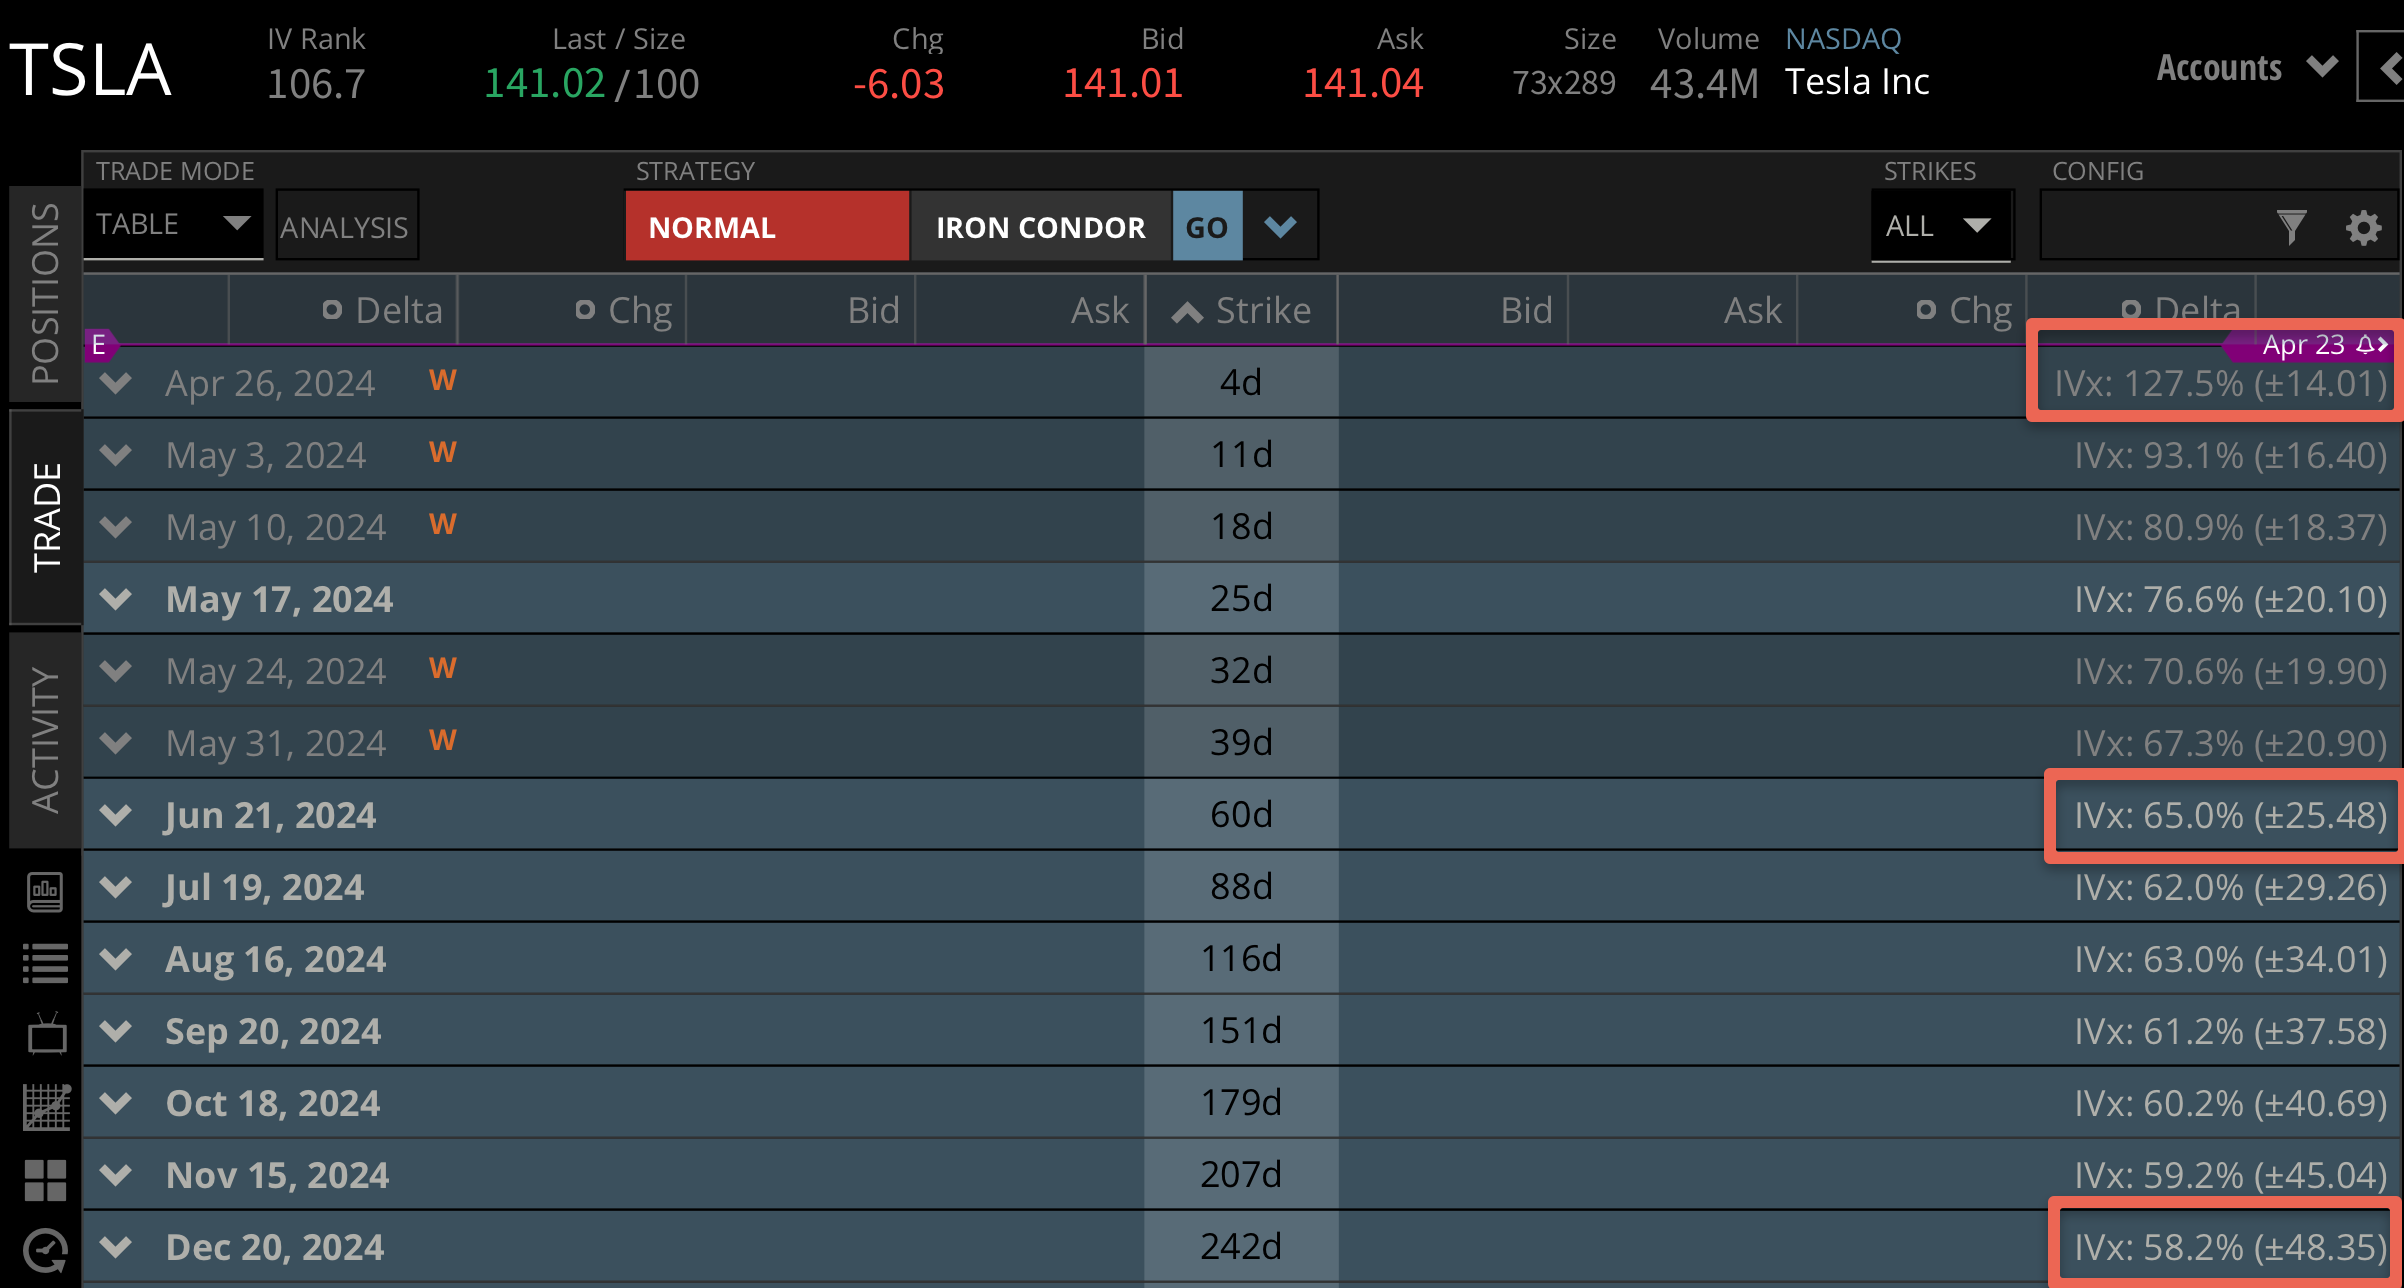Click the clock history icon in sidebar
Screen dimensions: 2404x1288
click(x=45, y=1250)
